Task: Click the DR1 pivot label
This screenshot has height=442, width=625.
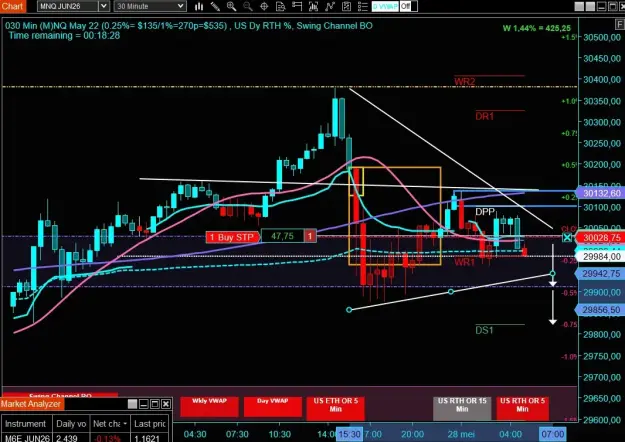Action: pos(484,116)
